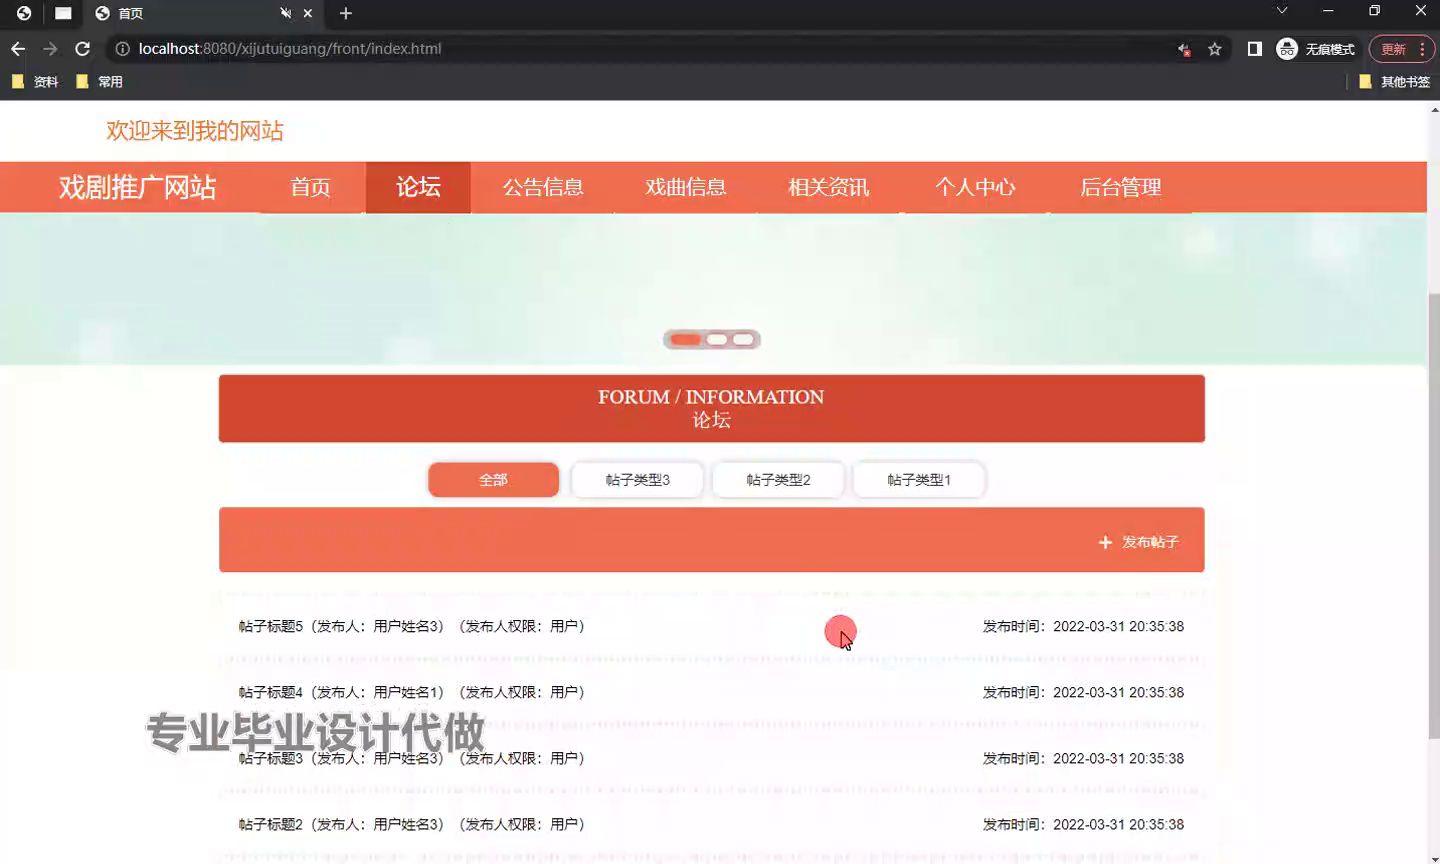Open tab search dropdown chevron
Image resolution: width=1440 pixels, height=864 pixels.
pyautogui.click(x=1282, y=11)
